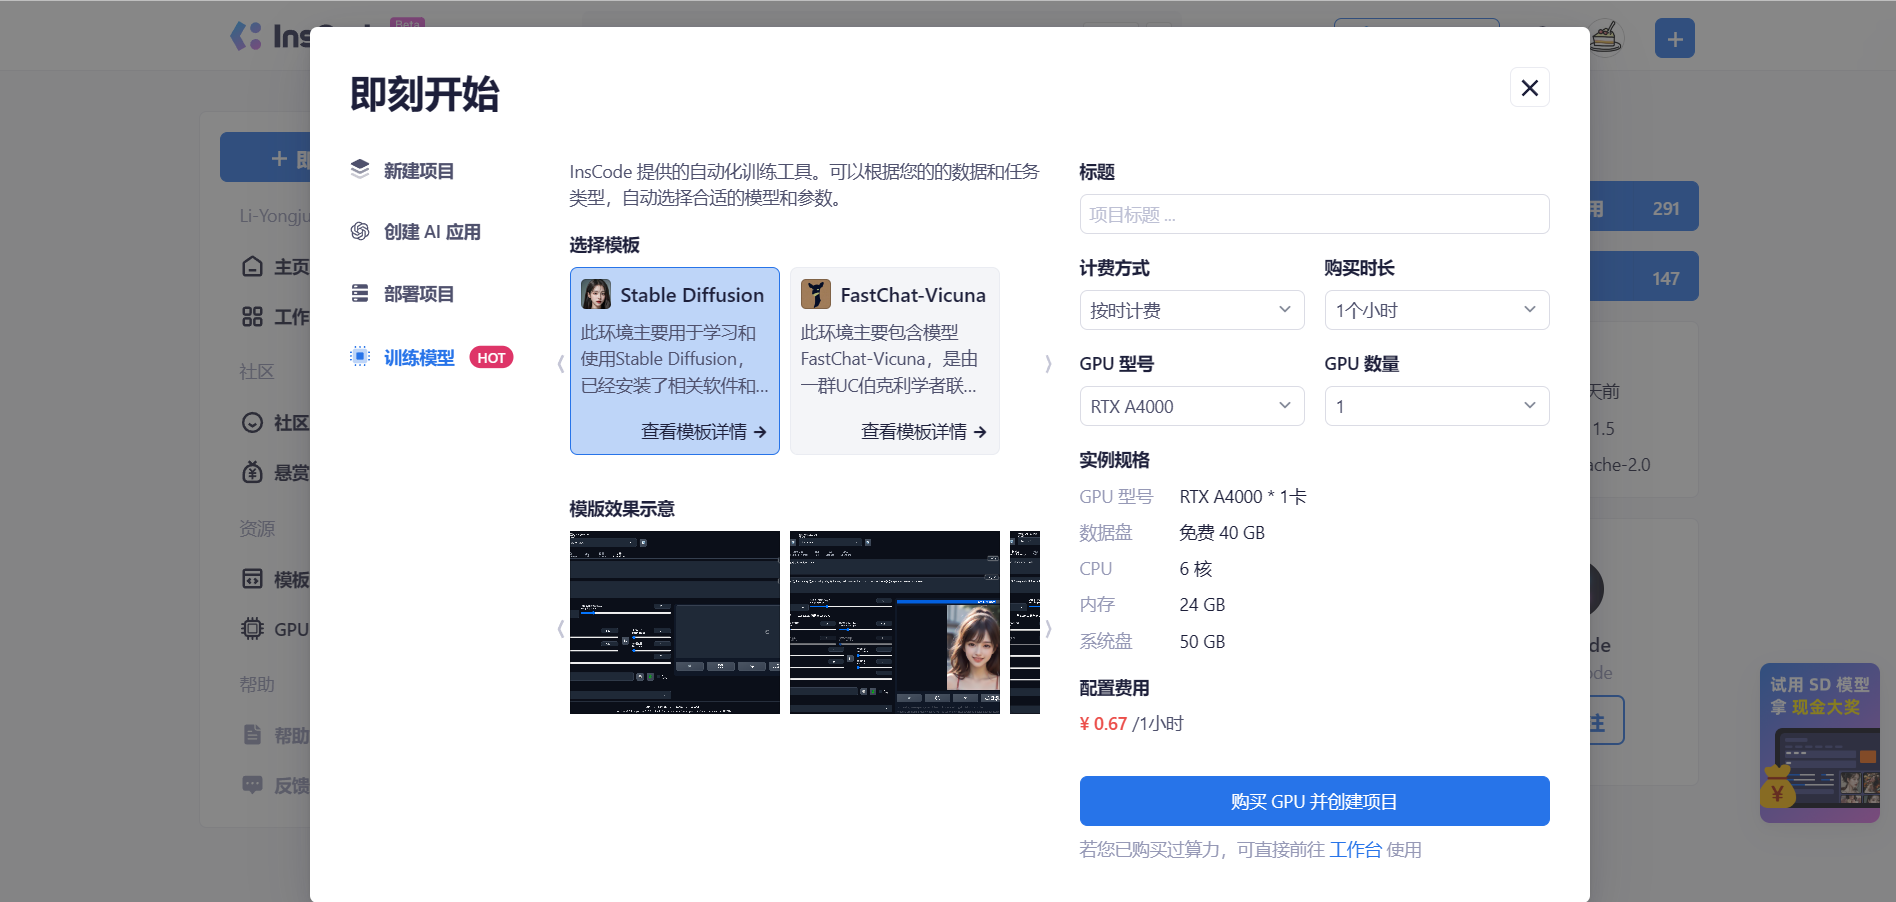1896x902 pixels.
Task: Click the HOT badge
Action: click(491, 357)
